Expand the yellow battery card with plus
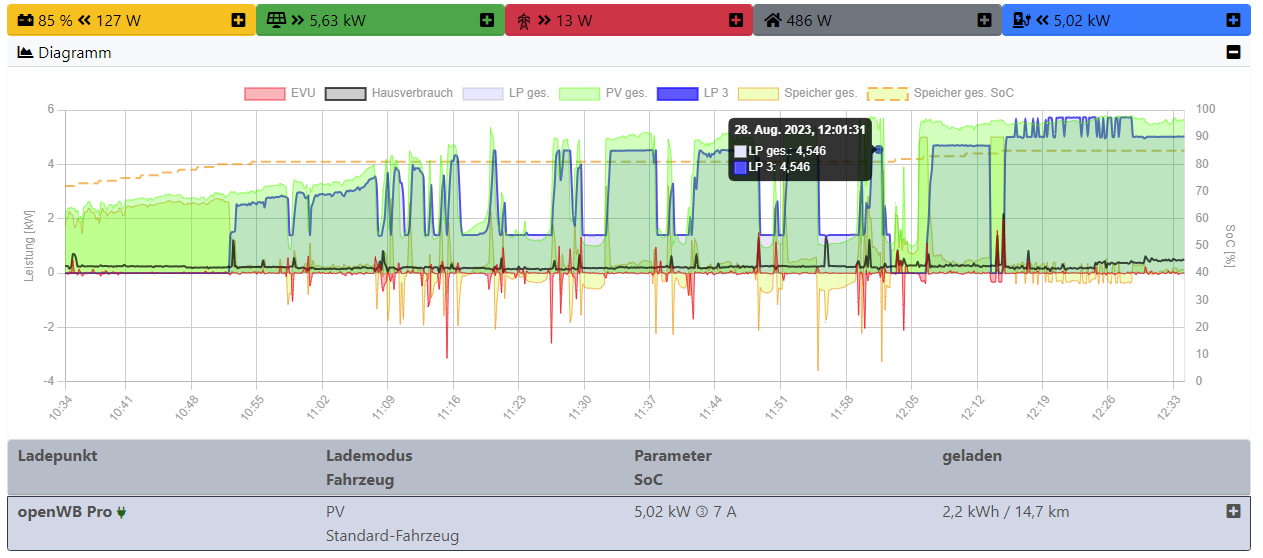Image resolution: width=1263 pixels, height=558 pixels. click(x=238, y=20)
